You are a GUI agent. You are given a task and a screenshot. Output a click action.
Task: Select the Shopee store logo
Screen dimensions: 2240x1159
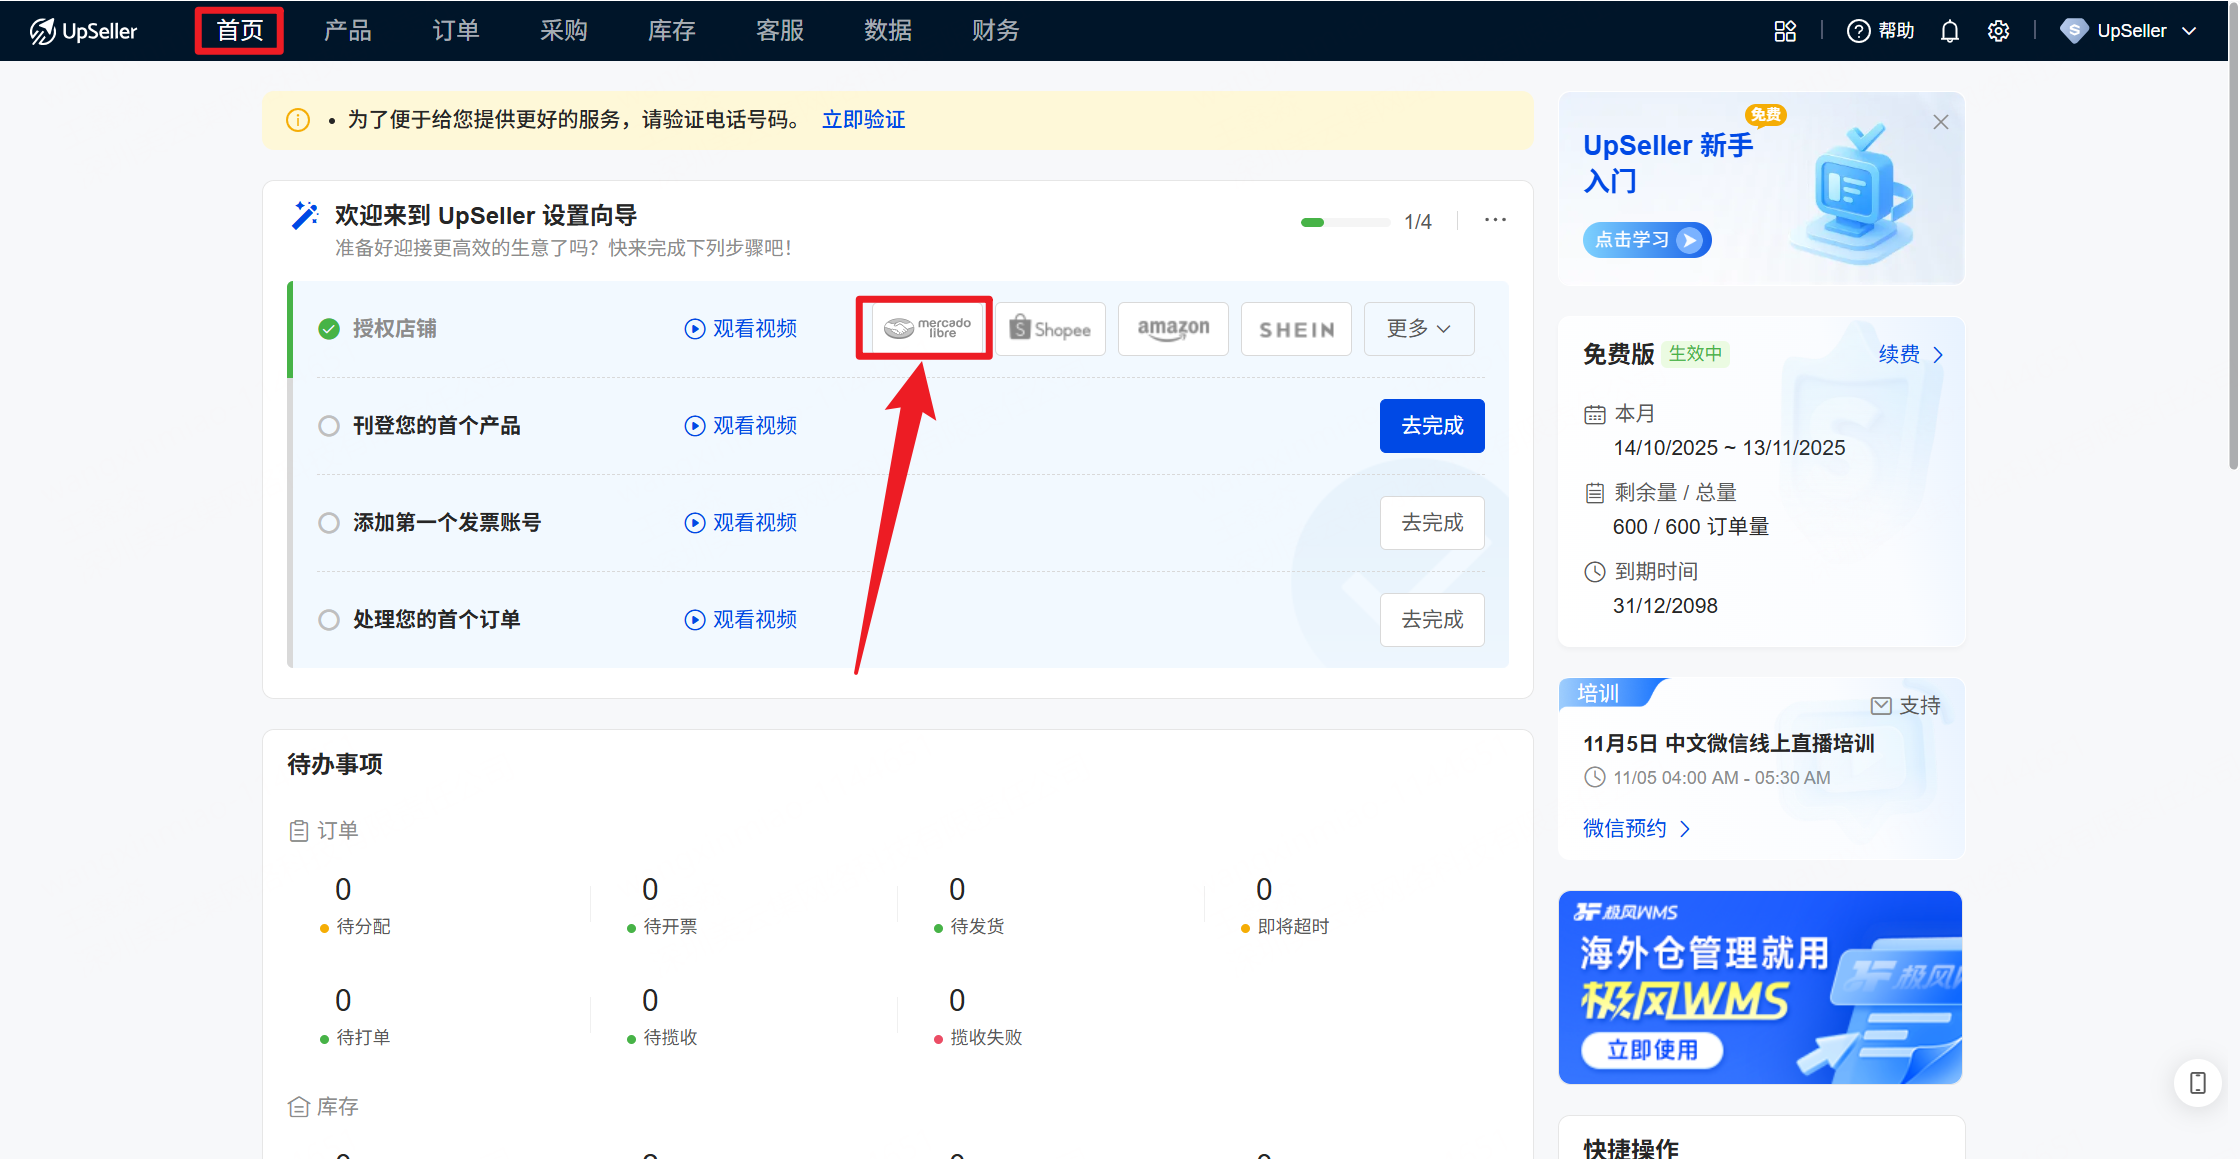[1050, 329]
